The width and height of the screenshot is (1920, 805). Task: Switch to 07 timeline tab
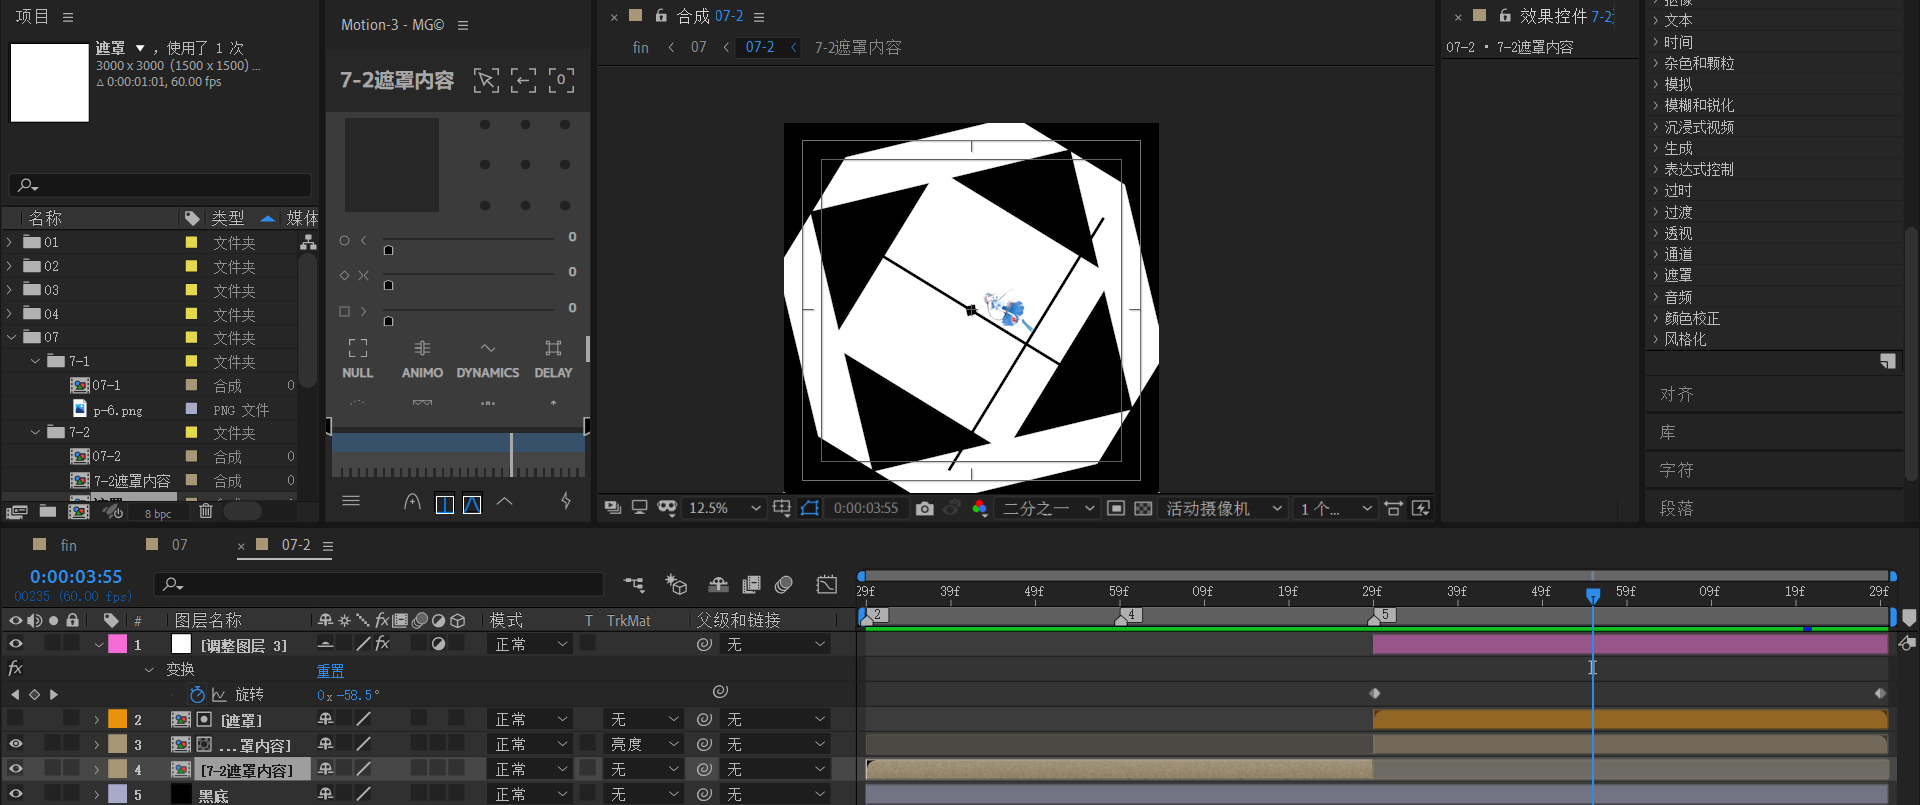click(179, 545)
